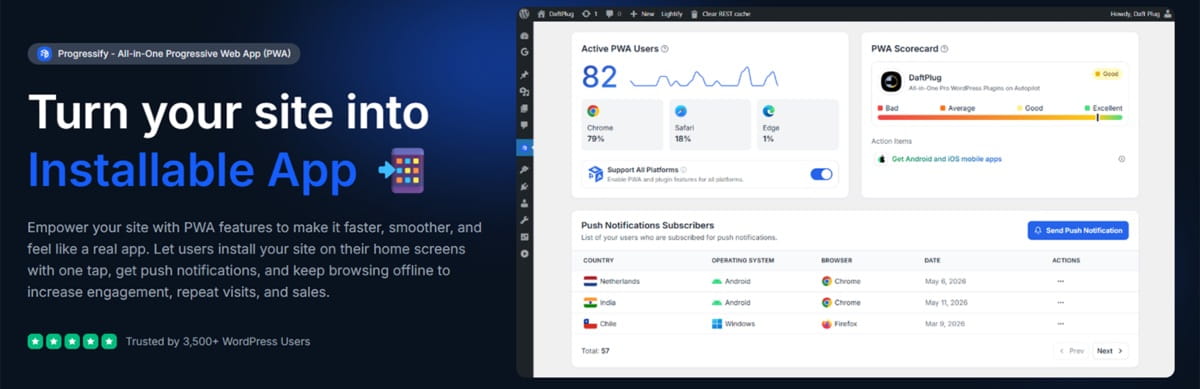Click the Good score badge
This screenshot has width=1200, height=389.
coord(1106,74)
